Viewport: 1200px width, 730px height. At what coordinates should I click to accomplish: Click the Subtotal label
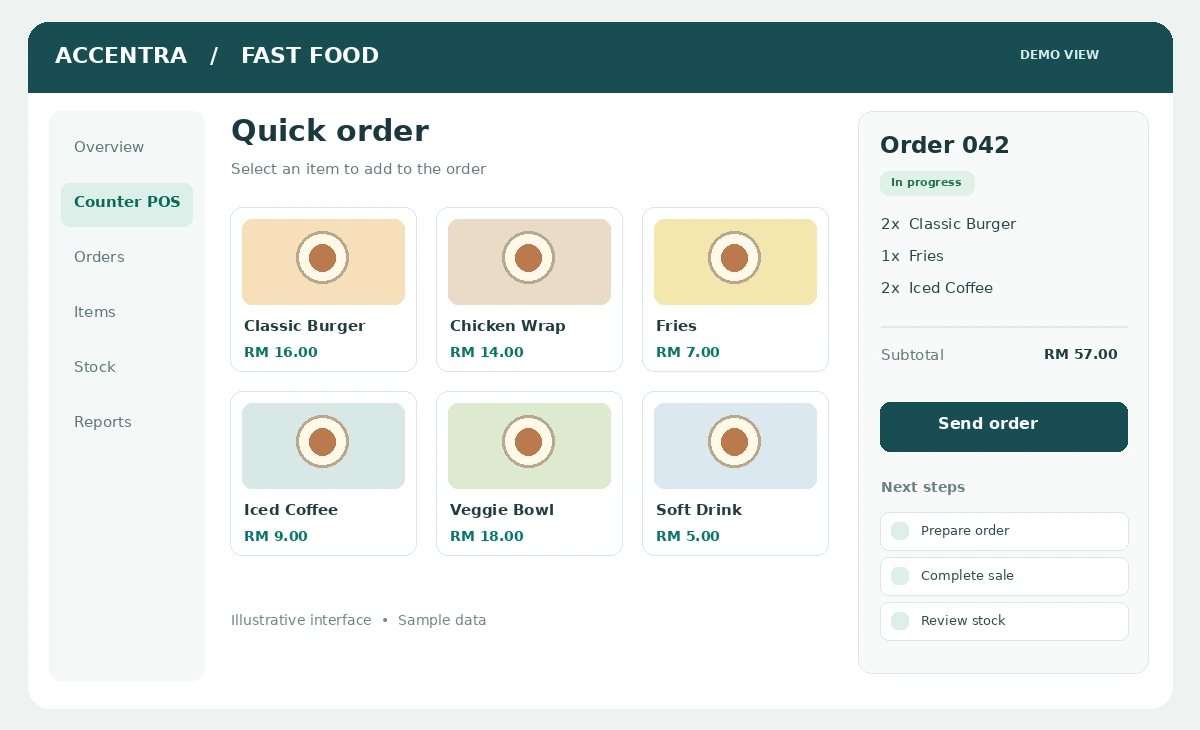(x=912, y=355)
